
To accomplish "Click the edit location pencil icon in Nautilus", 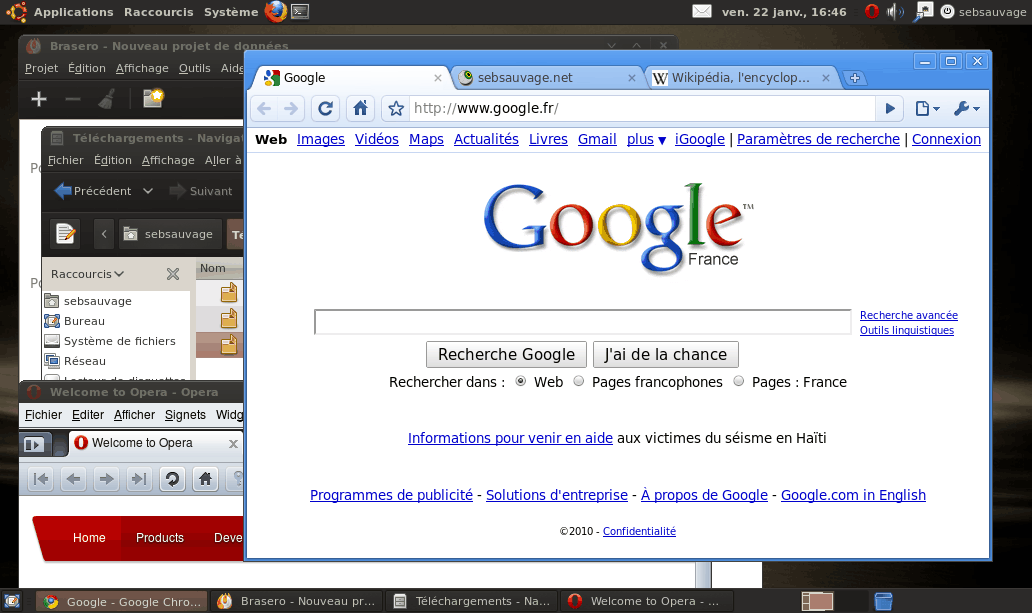I will point(65,234).
